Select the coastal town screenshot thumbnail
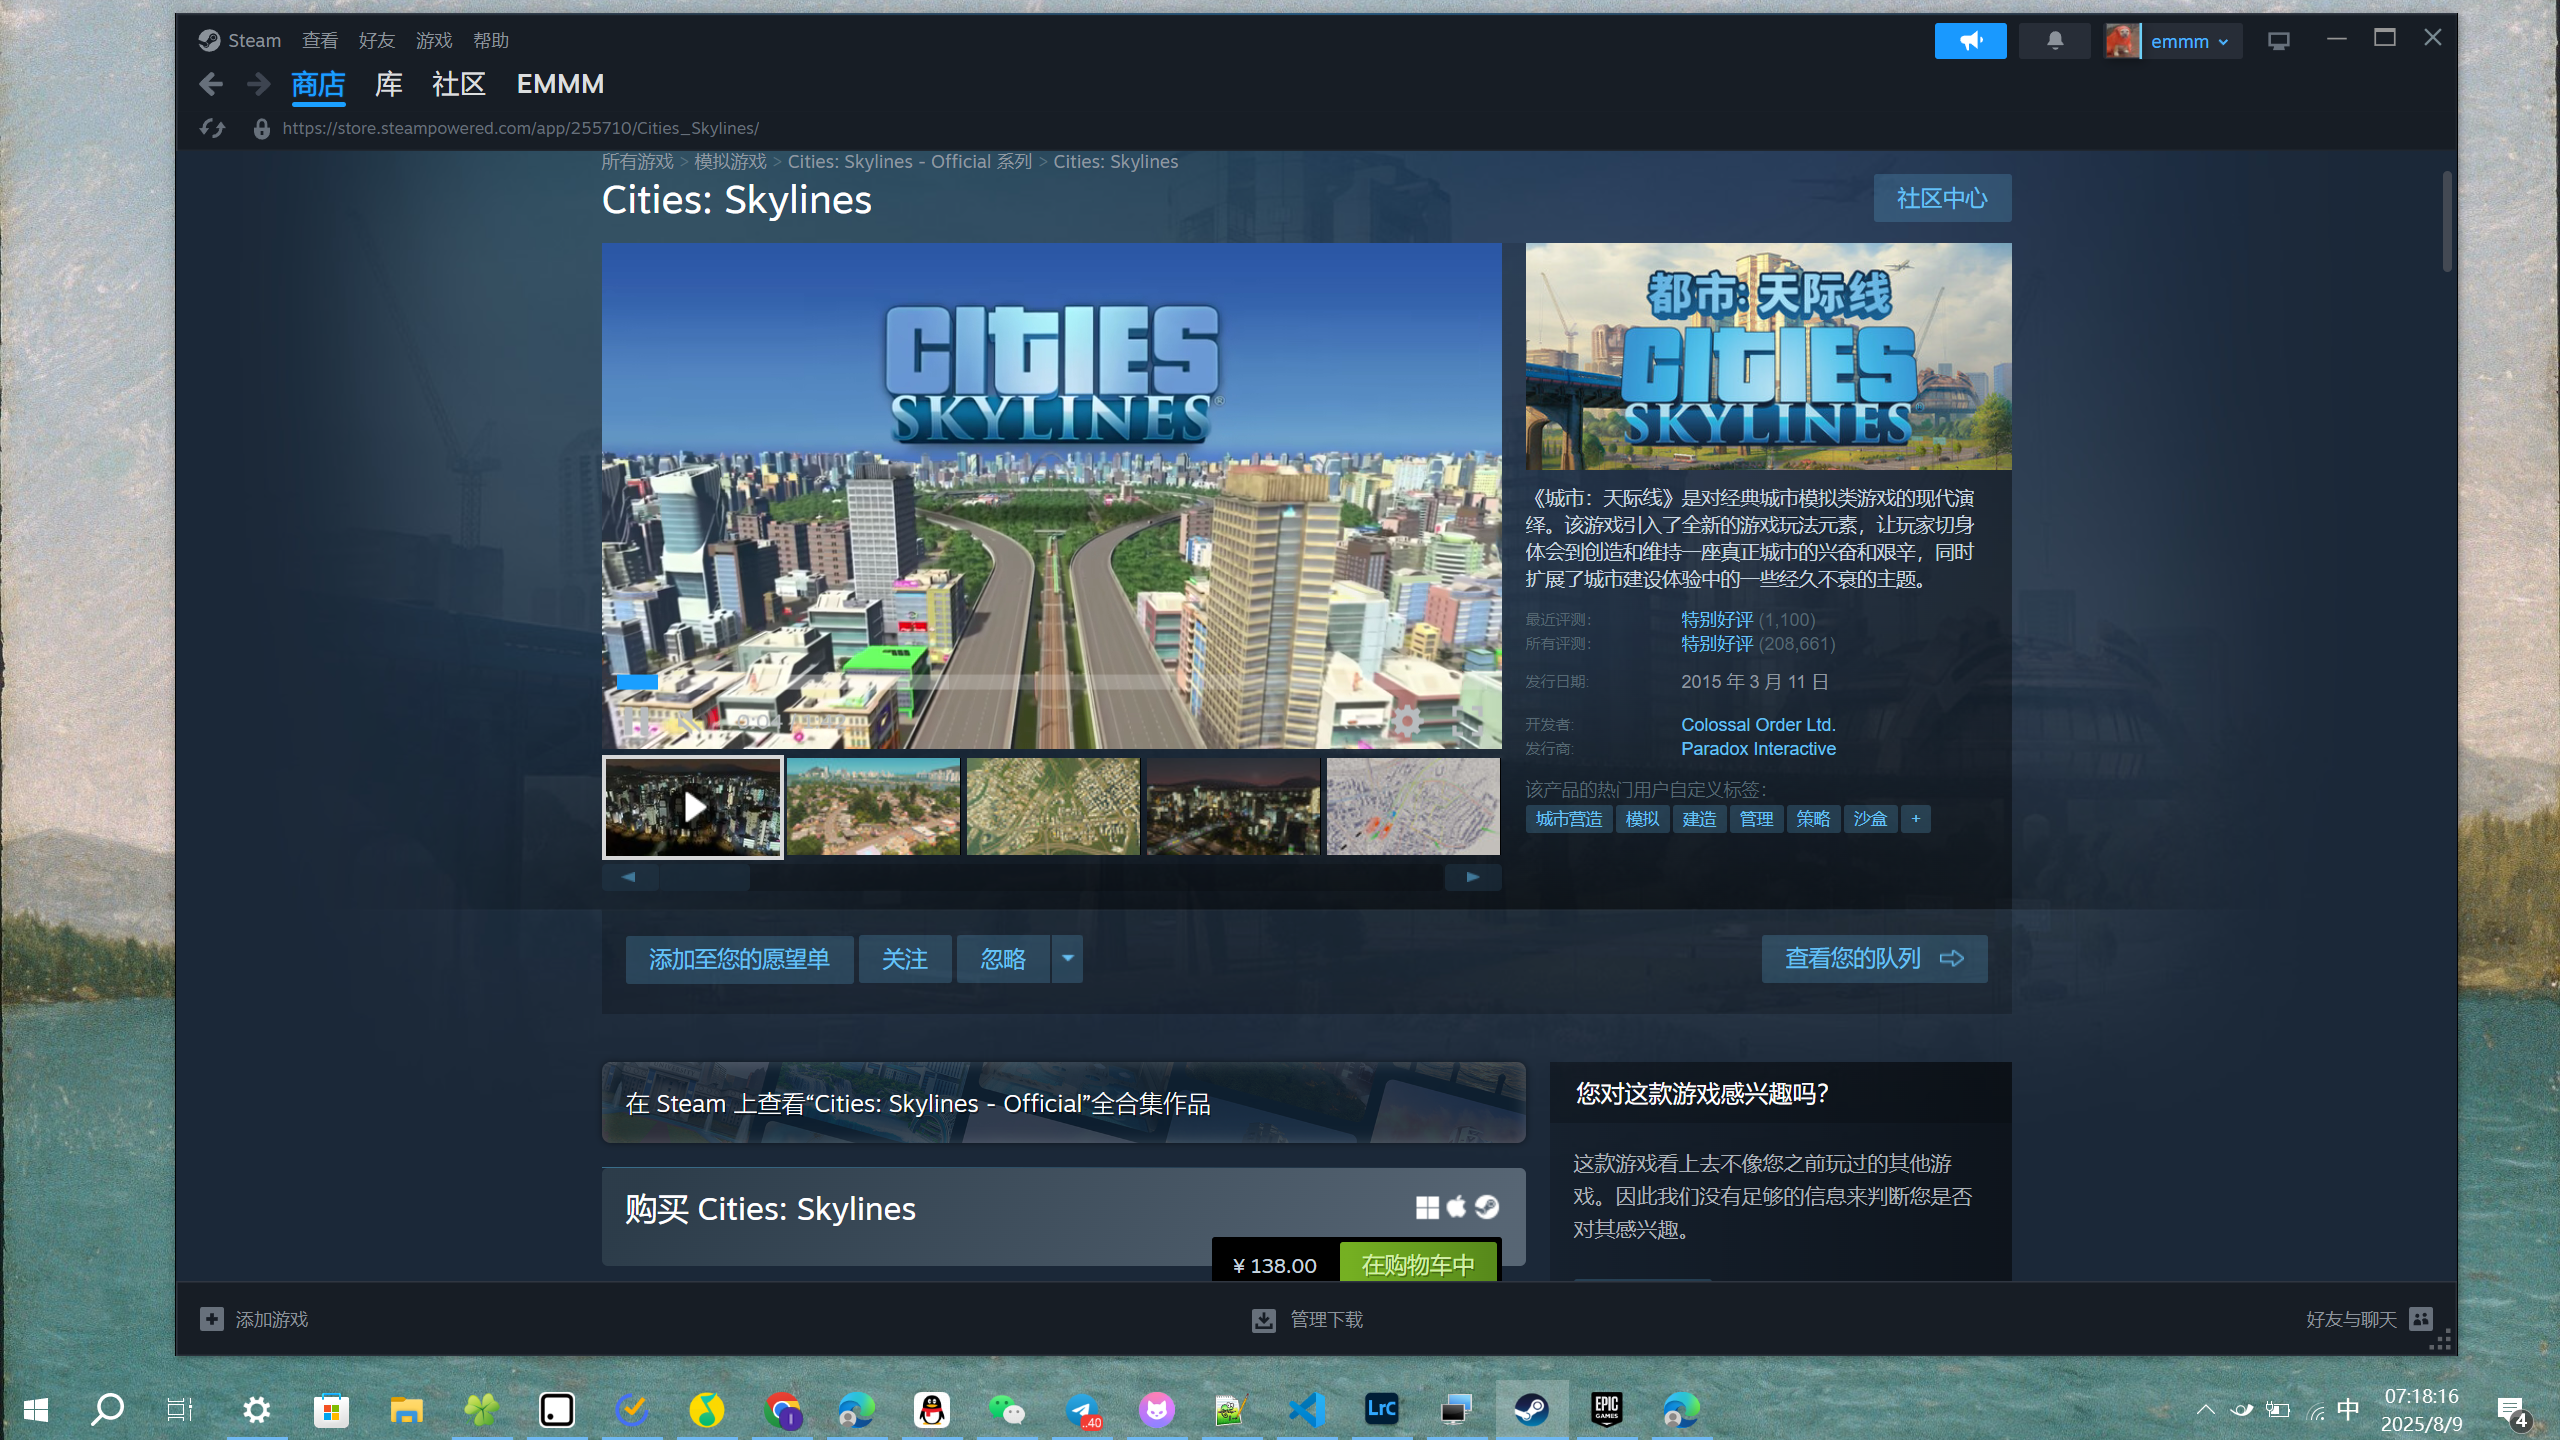The width and height of the screenshot is (2560, 1440). 873,807
